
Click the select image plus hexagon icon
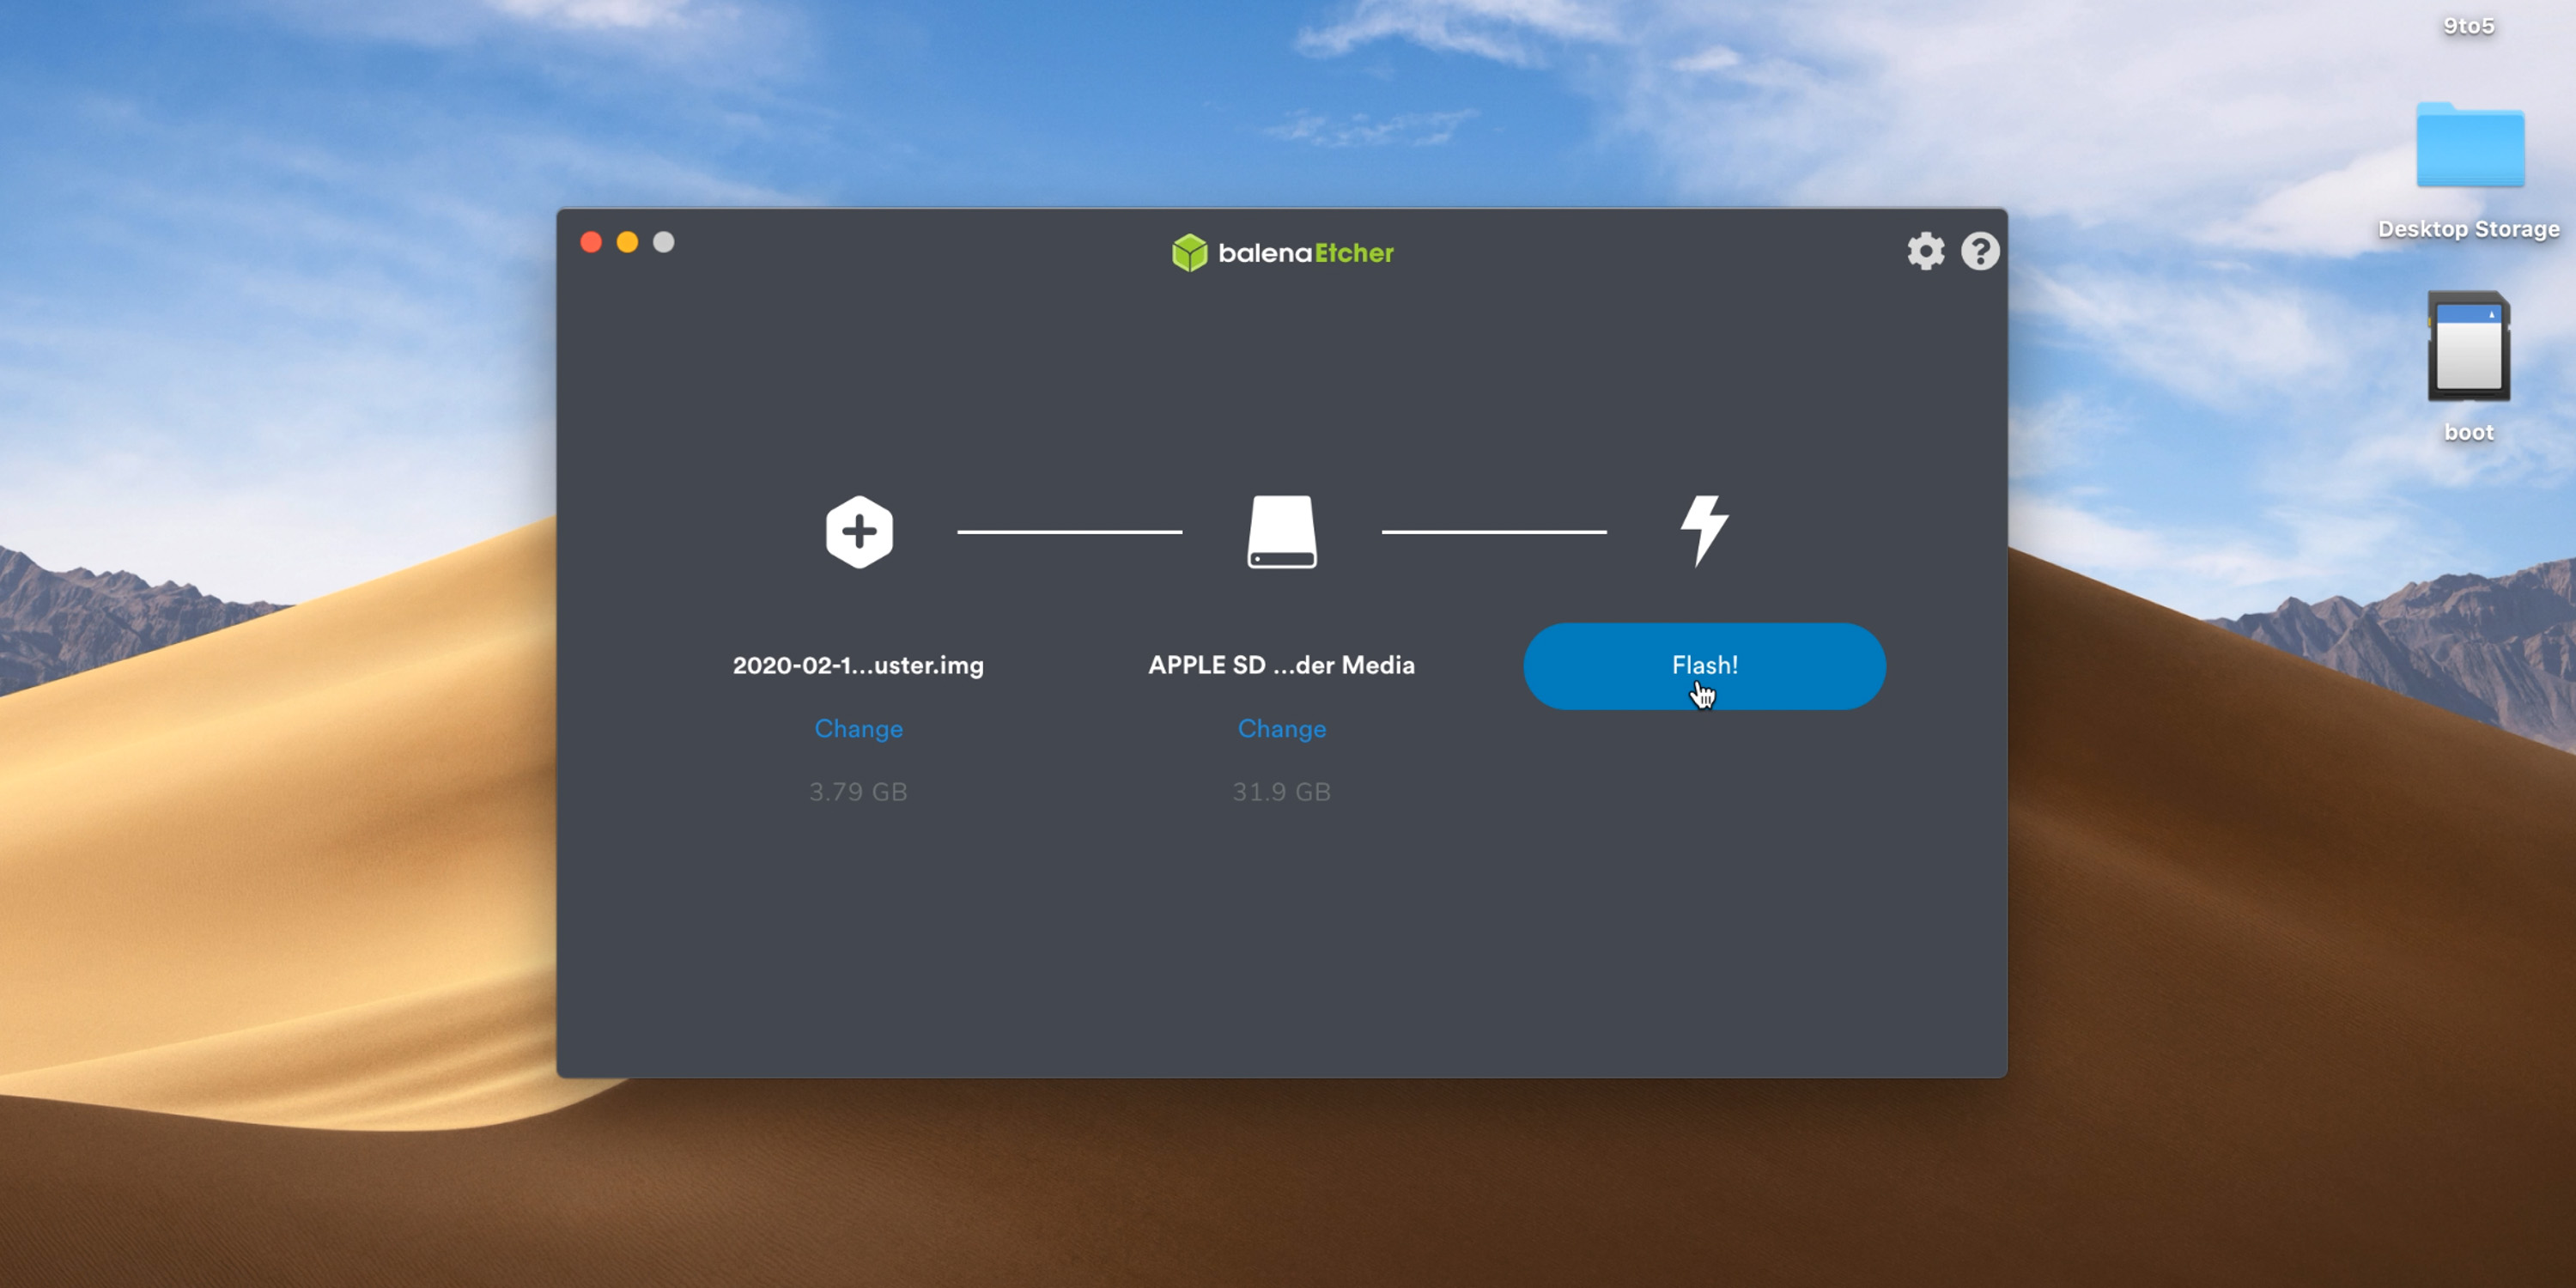coord(859,532)
